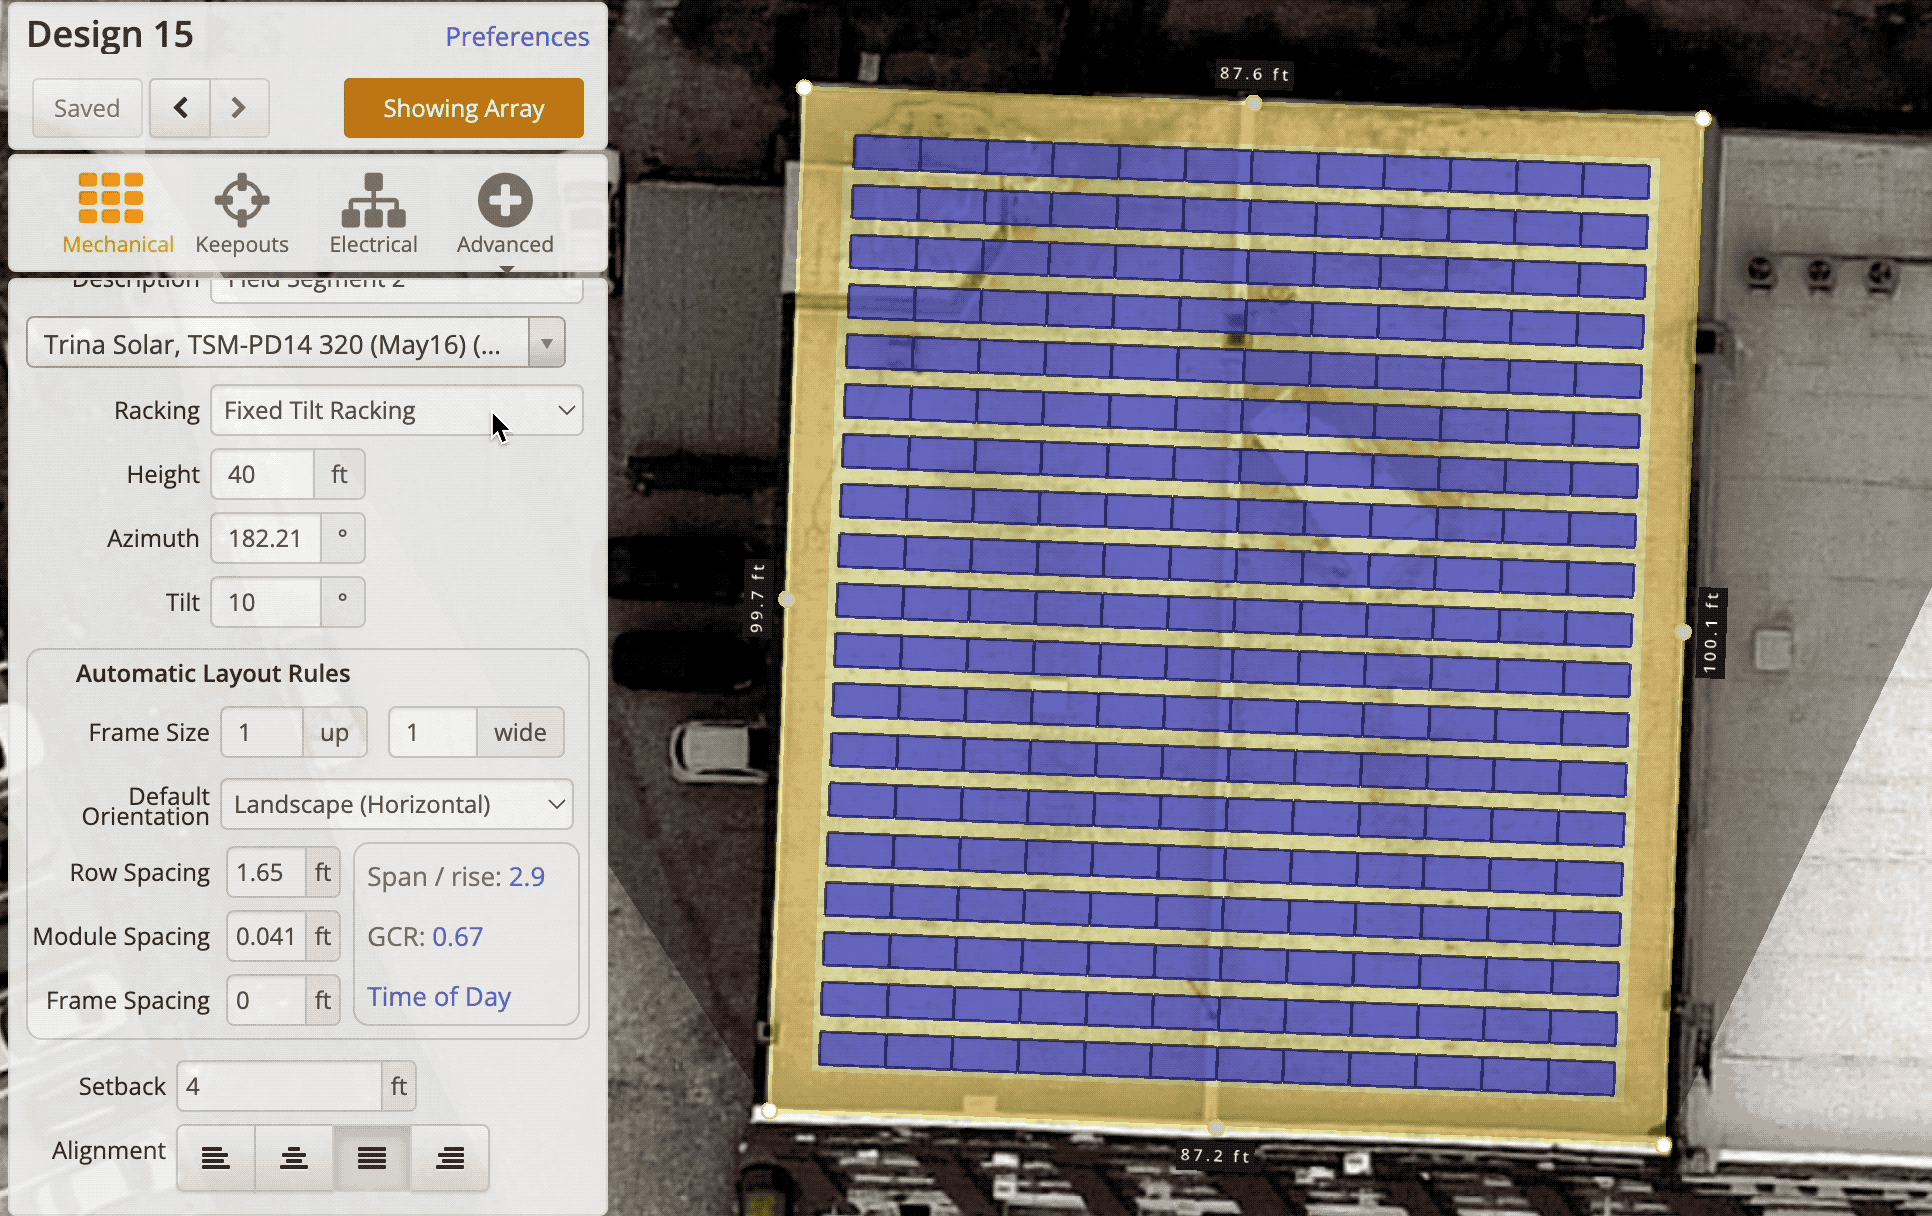
Task: Select center alignment icon
Action: 293,1158
